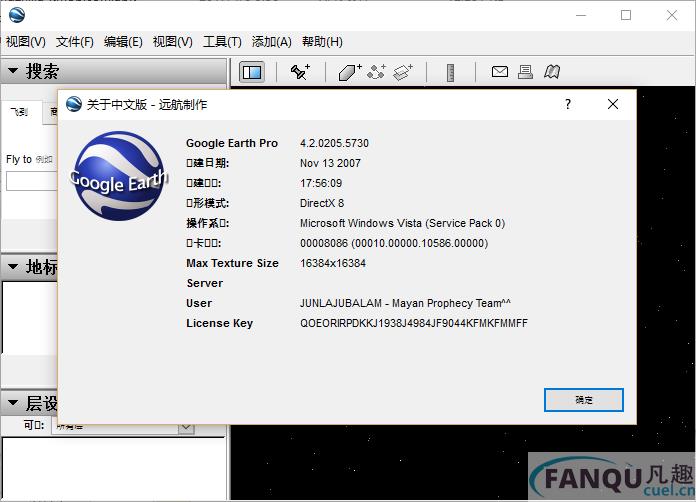696x502 pixels.
Task: Open the 编辑(E) menu
Action: [x=123, y=42]
